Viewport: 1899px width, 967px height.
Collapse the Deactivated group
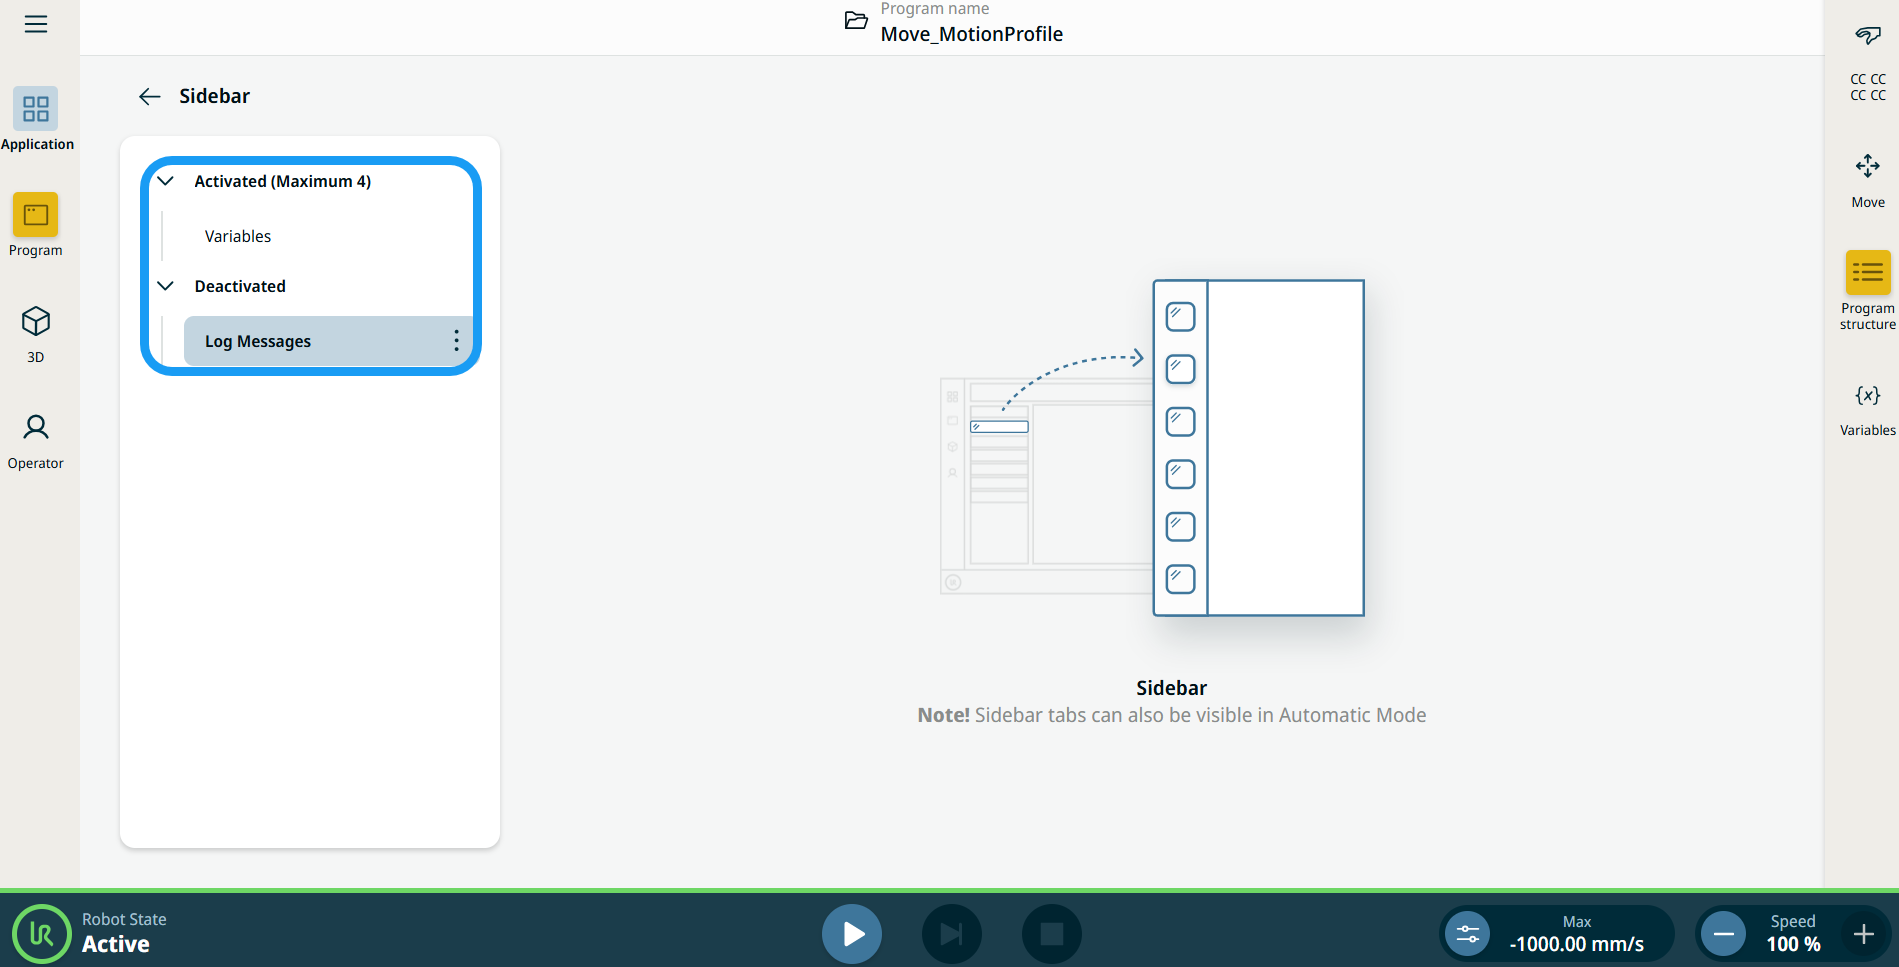pyautogui.click(x=166, y=286)
